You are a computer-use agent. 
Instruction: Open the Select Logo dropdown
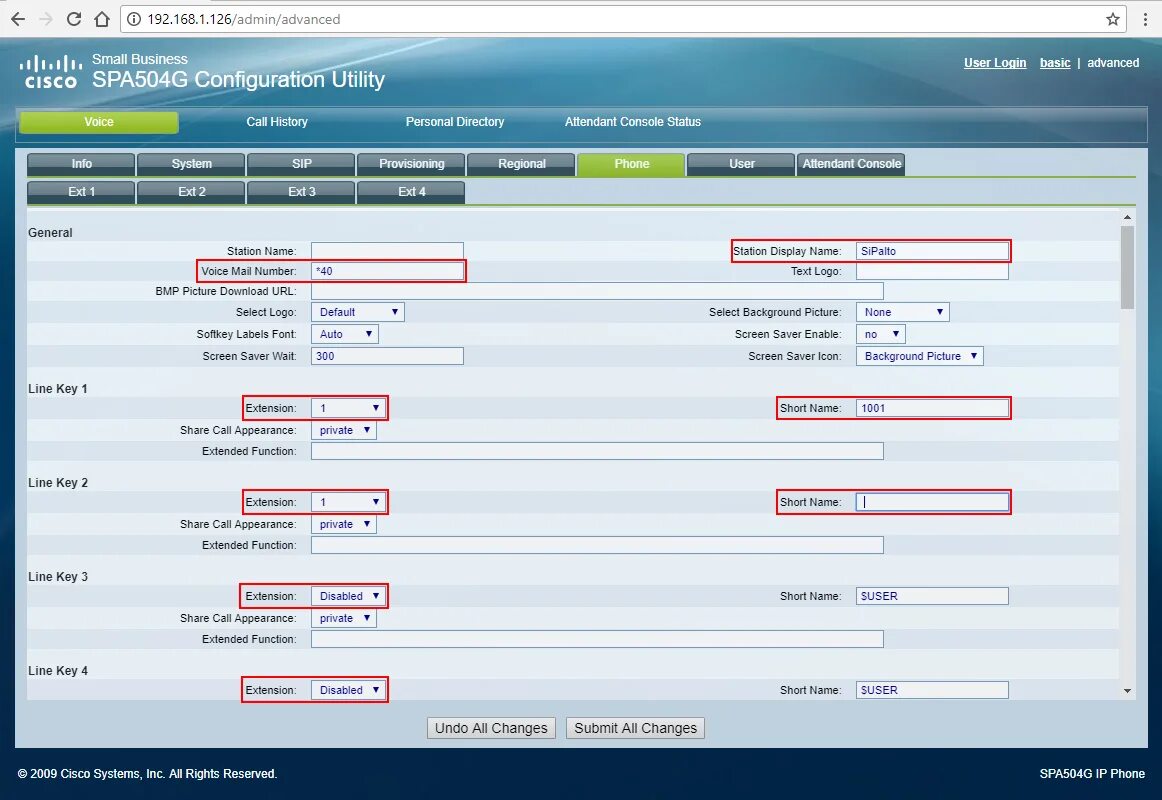[x=357, y=313]
